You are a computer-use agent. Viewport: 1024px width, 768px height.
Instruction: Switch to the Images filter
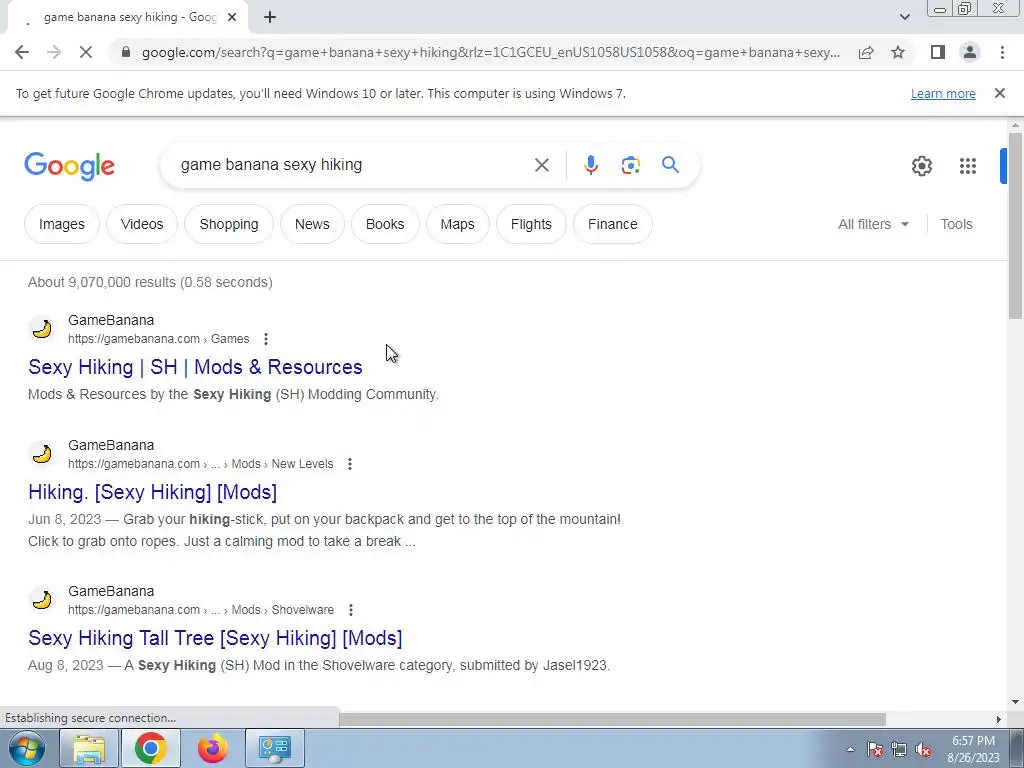tap(61, 224)
